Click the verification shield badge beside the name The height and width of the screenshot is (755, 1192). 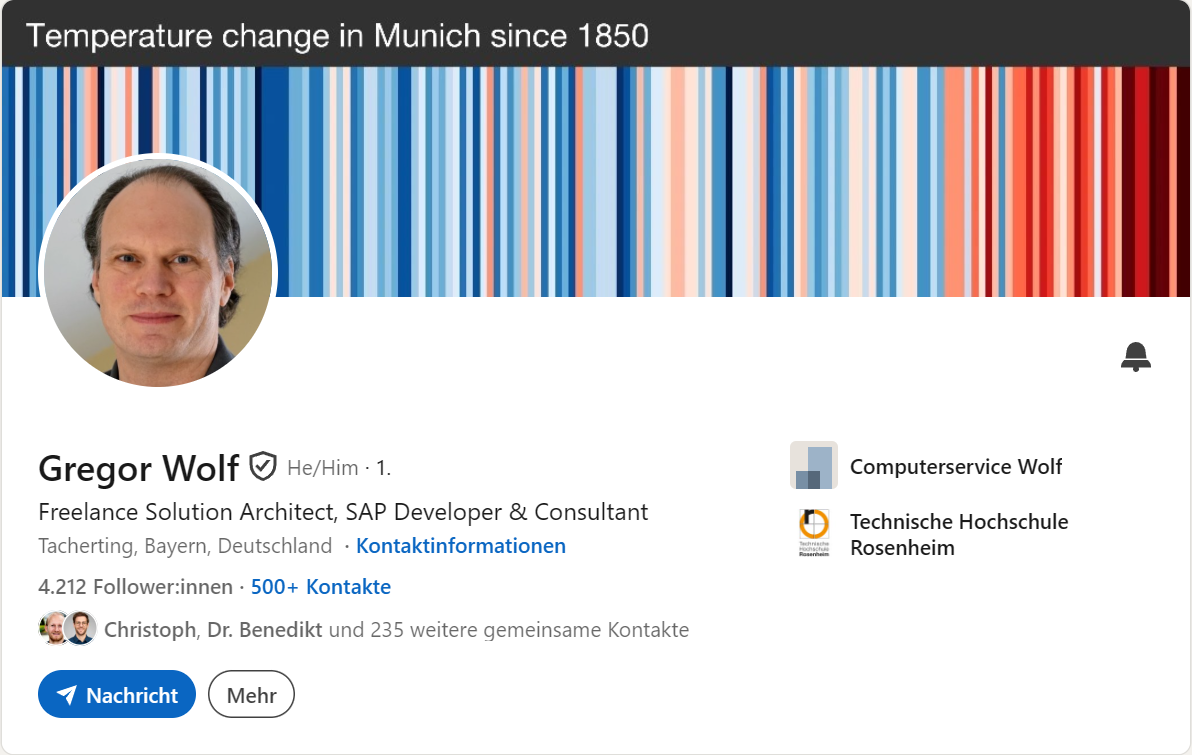click(x=263, y=466)
